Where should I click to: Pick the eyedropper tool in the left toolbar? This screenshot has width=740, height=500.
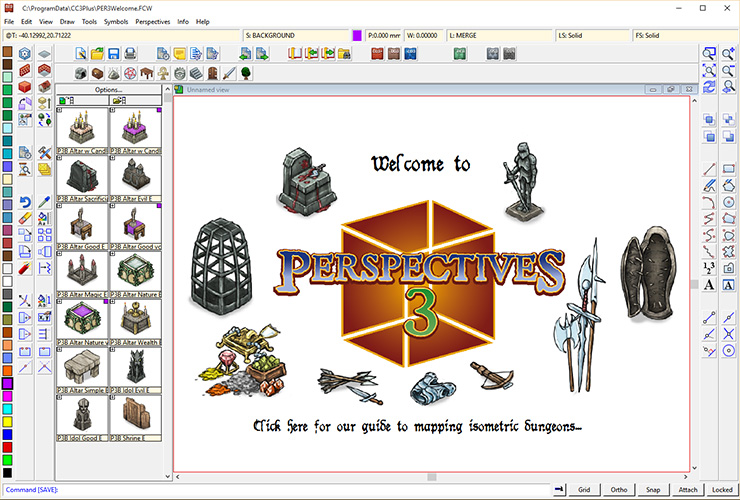click(44, 203)
